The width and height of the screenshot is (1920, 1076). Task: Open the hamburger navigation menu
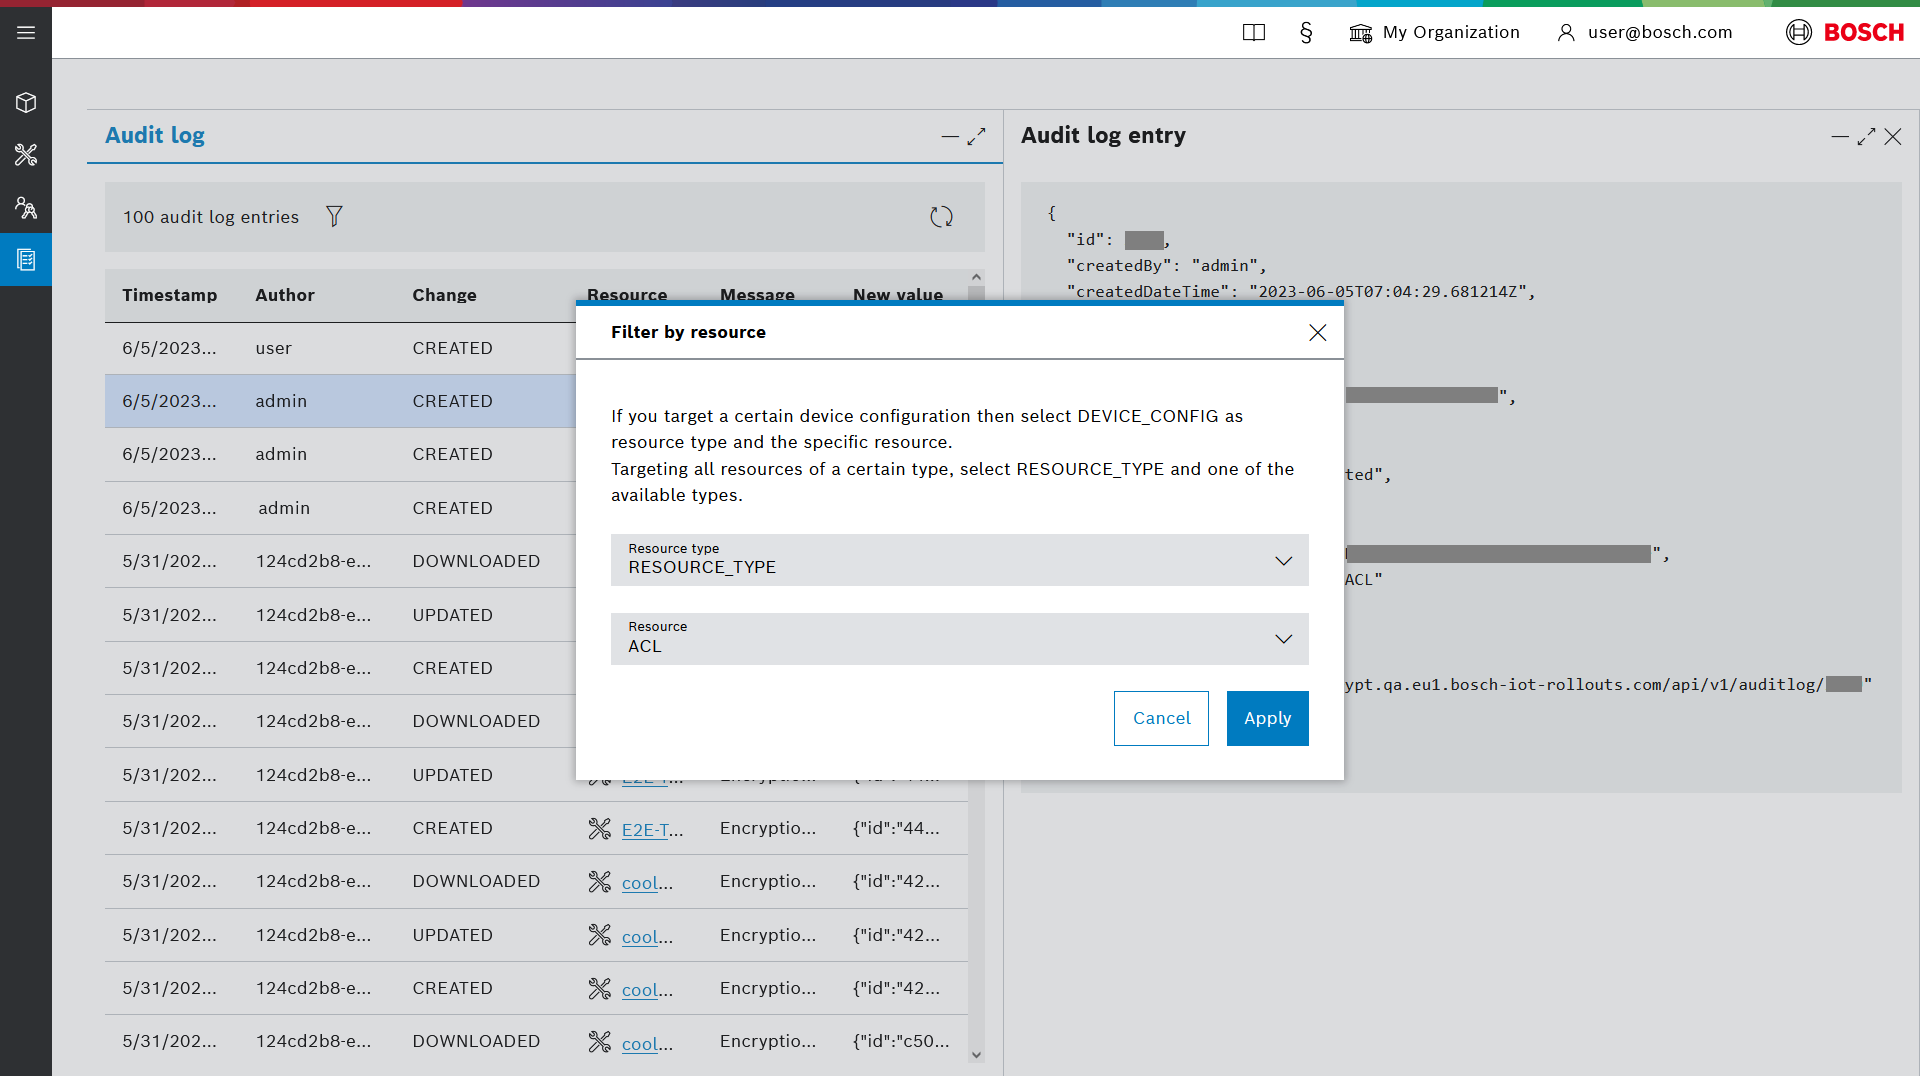pyautogui.click(x=26, y=33)
